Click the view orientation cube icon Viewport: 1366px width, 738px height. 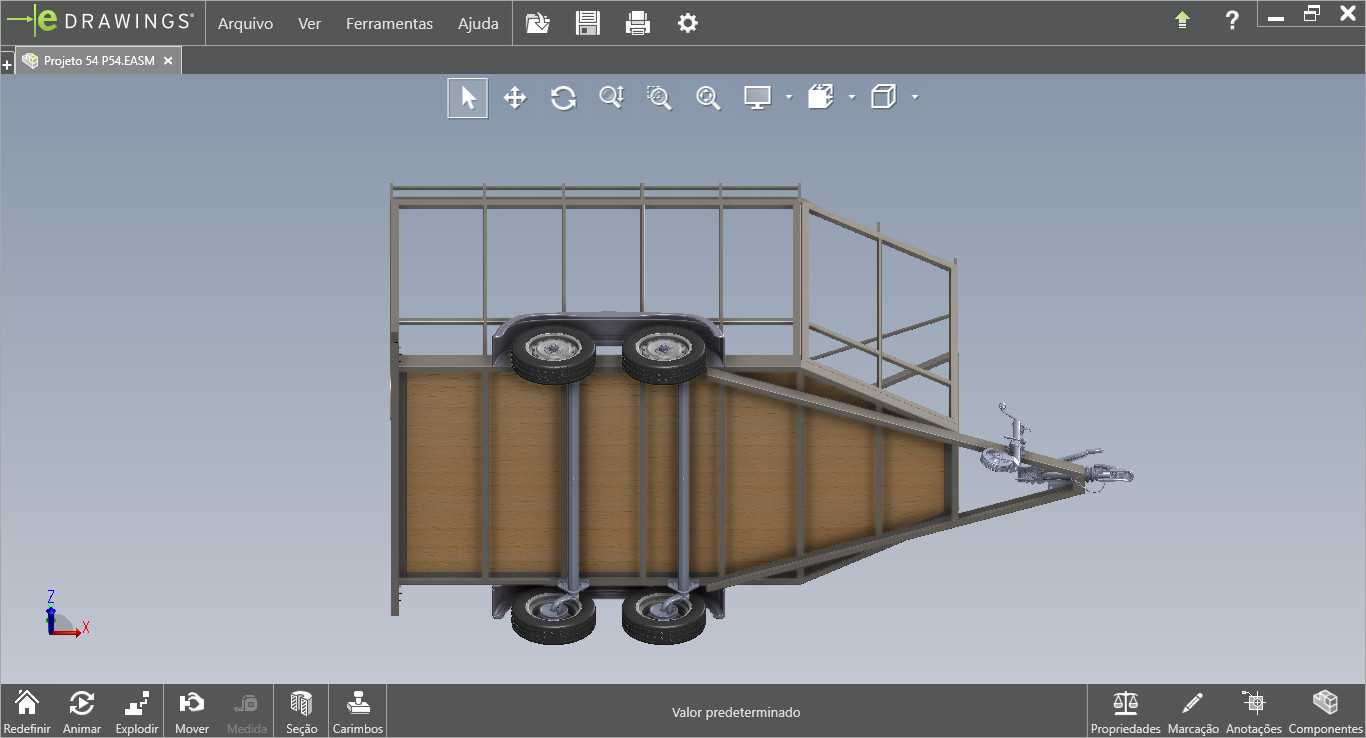coord(821,98)
